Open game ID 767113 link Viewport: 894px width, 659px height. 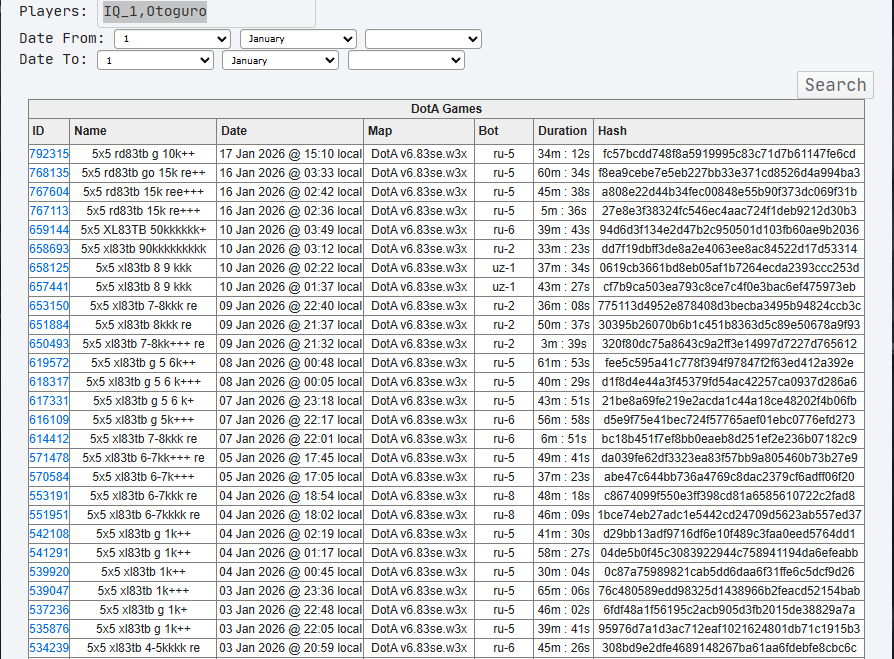tap(49, 211)
